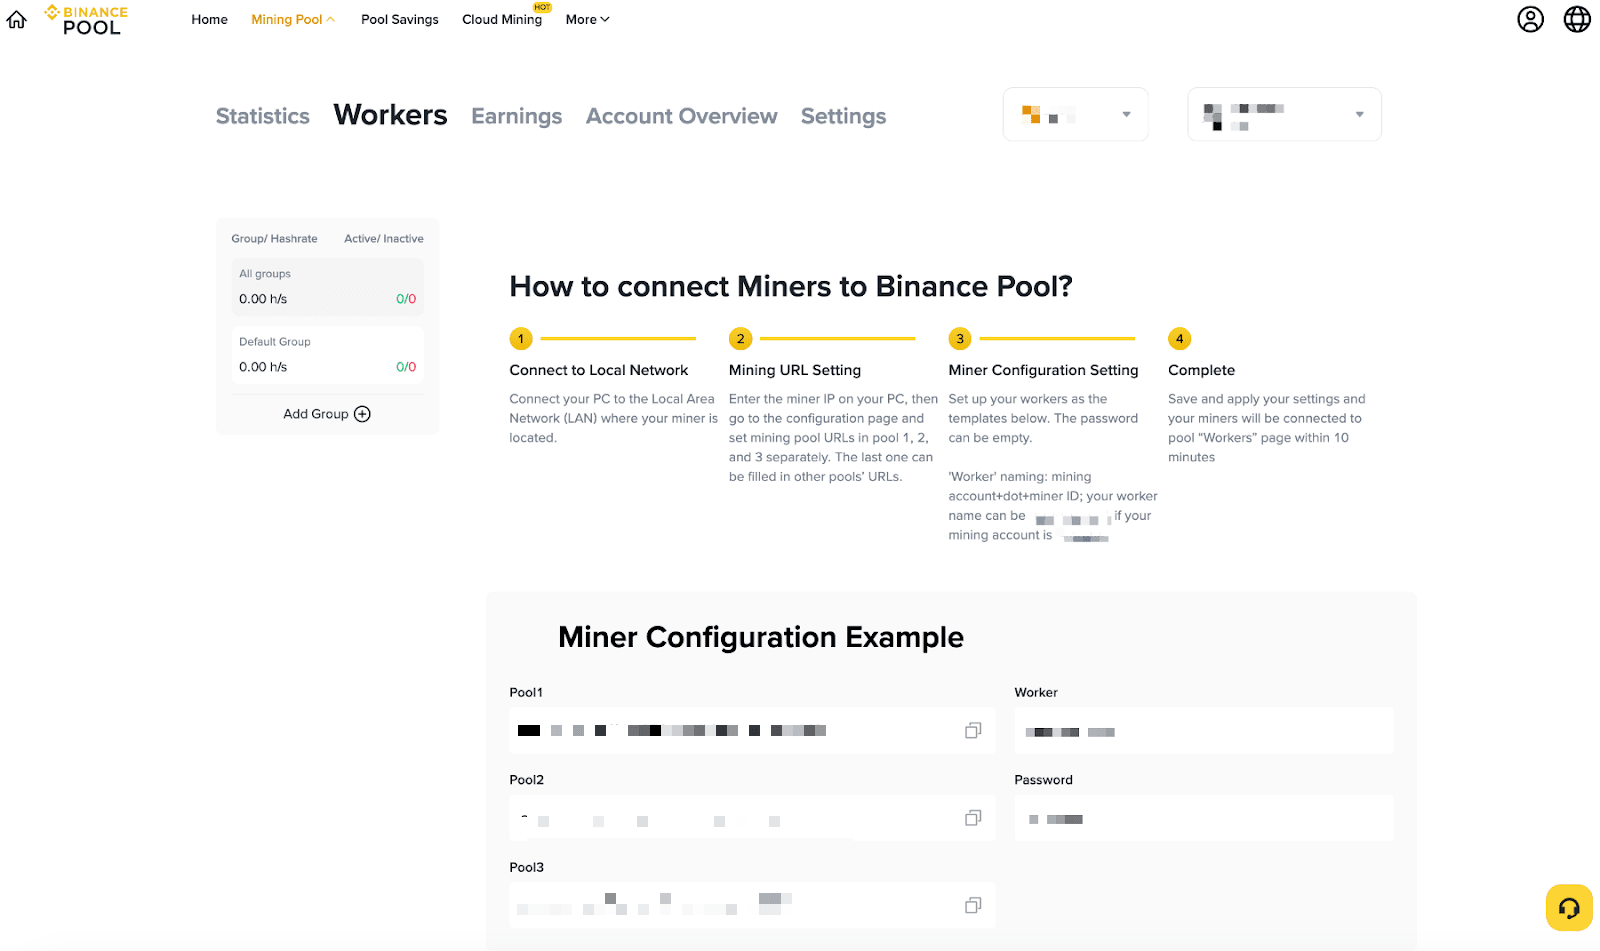Select the Default Group row
This screenshot has height=951, width=1600.
pos(328,355)
